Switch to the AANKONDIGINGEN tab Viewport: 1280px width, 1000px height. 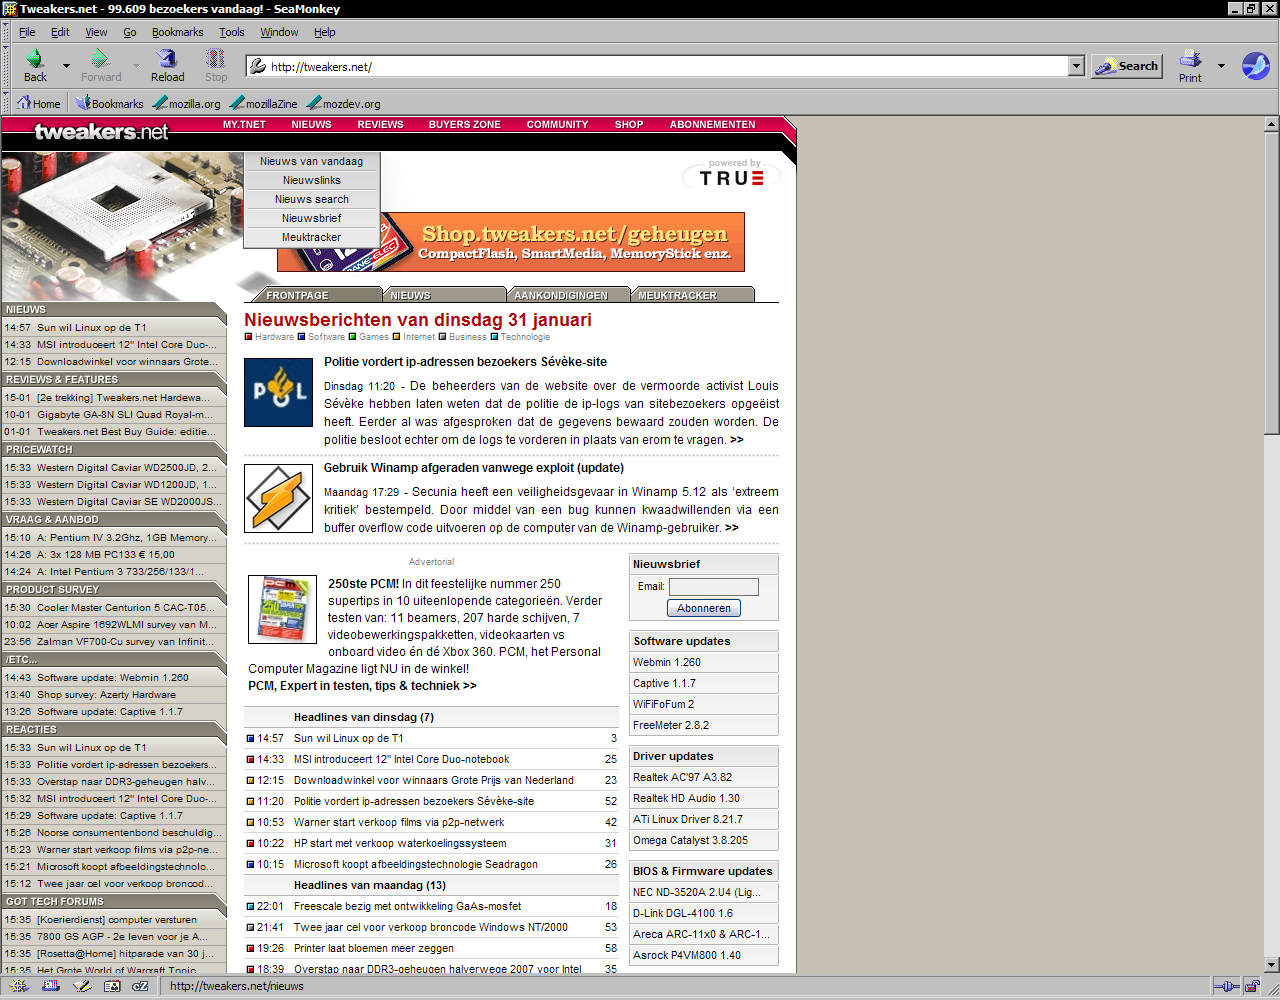click(568, 295)
